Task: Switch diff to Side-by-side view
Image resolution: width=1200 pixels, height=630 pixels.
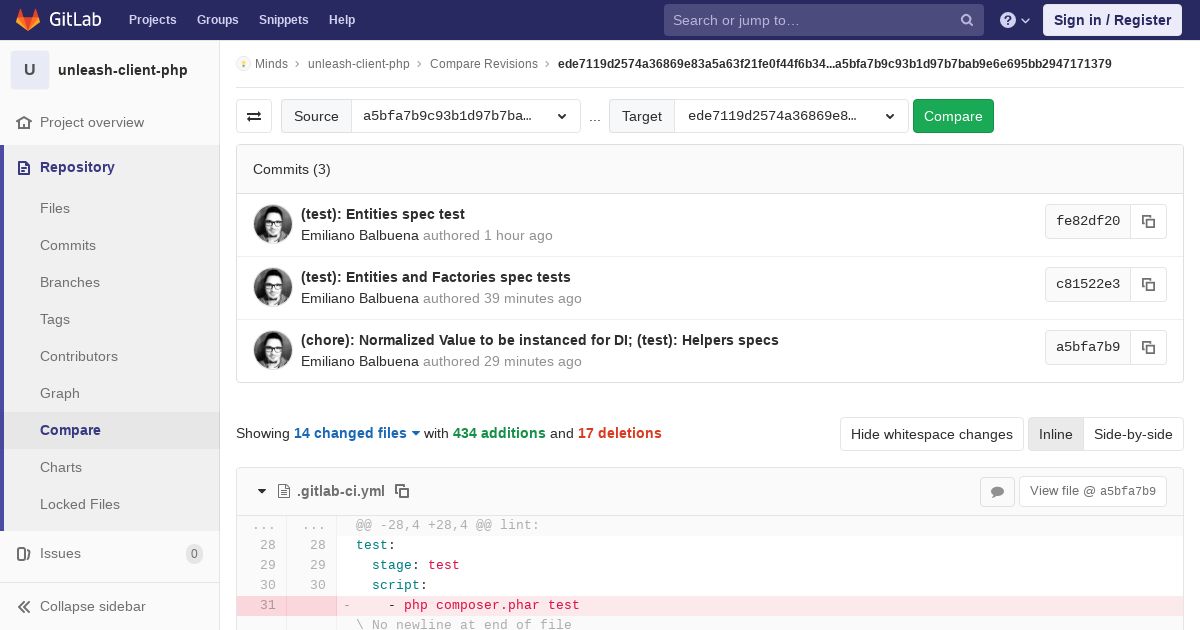Action: [x=1132, y=434]
